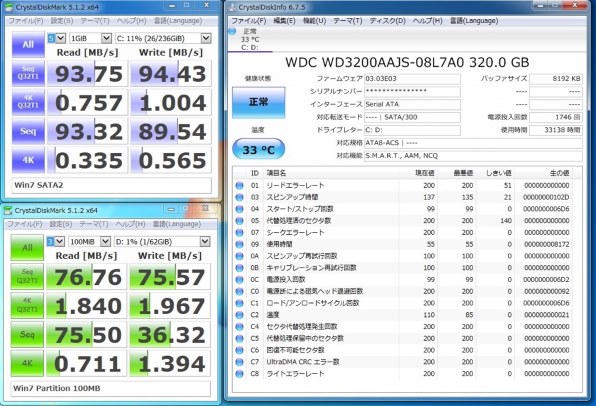Click the CrystalDiskInfo title bar icon
The image size is (596, 406).
232,7
